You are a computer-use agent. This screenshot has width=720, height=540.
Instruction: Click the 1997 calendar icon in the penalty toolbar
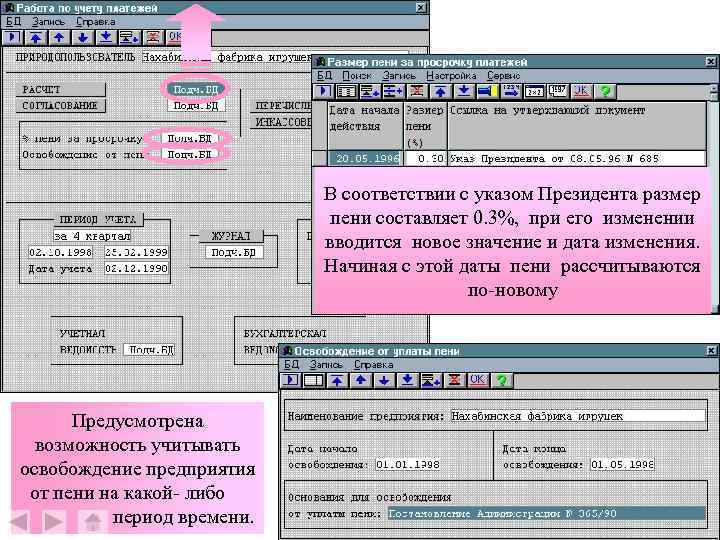(557, 91)
